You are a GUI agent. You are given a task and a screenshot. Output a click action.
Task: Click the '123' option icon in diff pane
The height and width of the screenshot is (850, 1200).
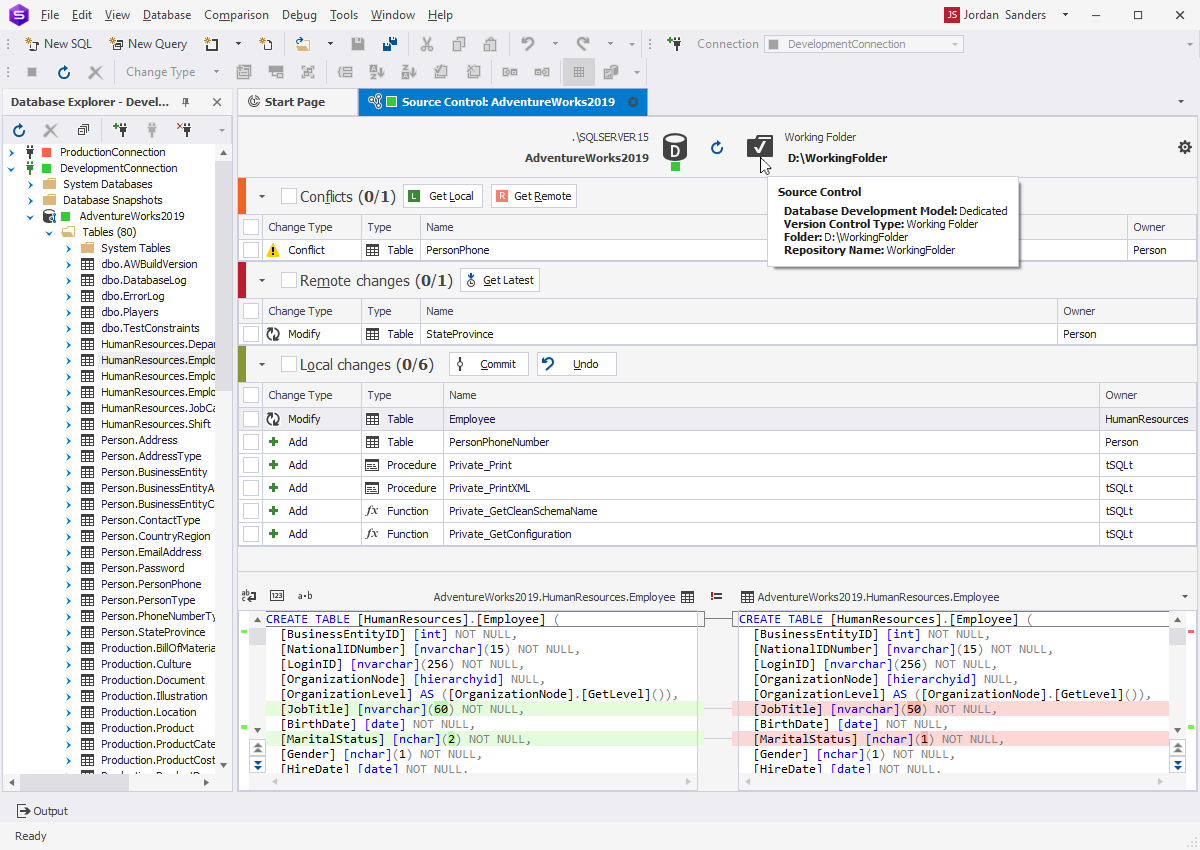click(x=277, y=596)
